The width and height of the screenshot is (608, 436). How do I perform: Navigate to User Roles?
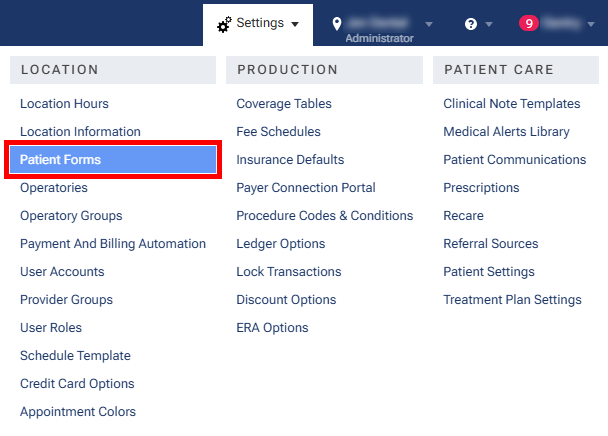[x=51, y=328]
